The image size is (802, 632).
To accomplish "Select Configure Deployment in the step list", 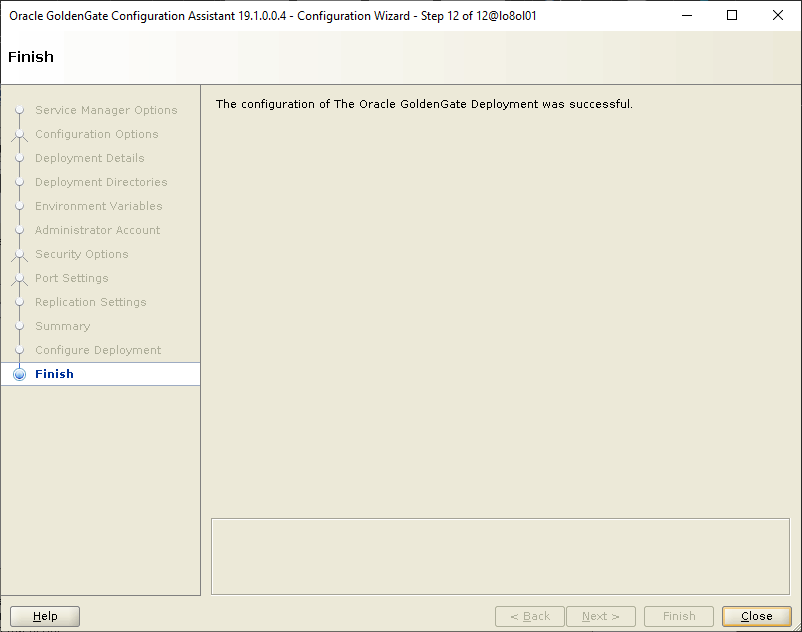I will 98,350.
